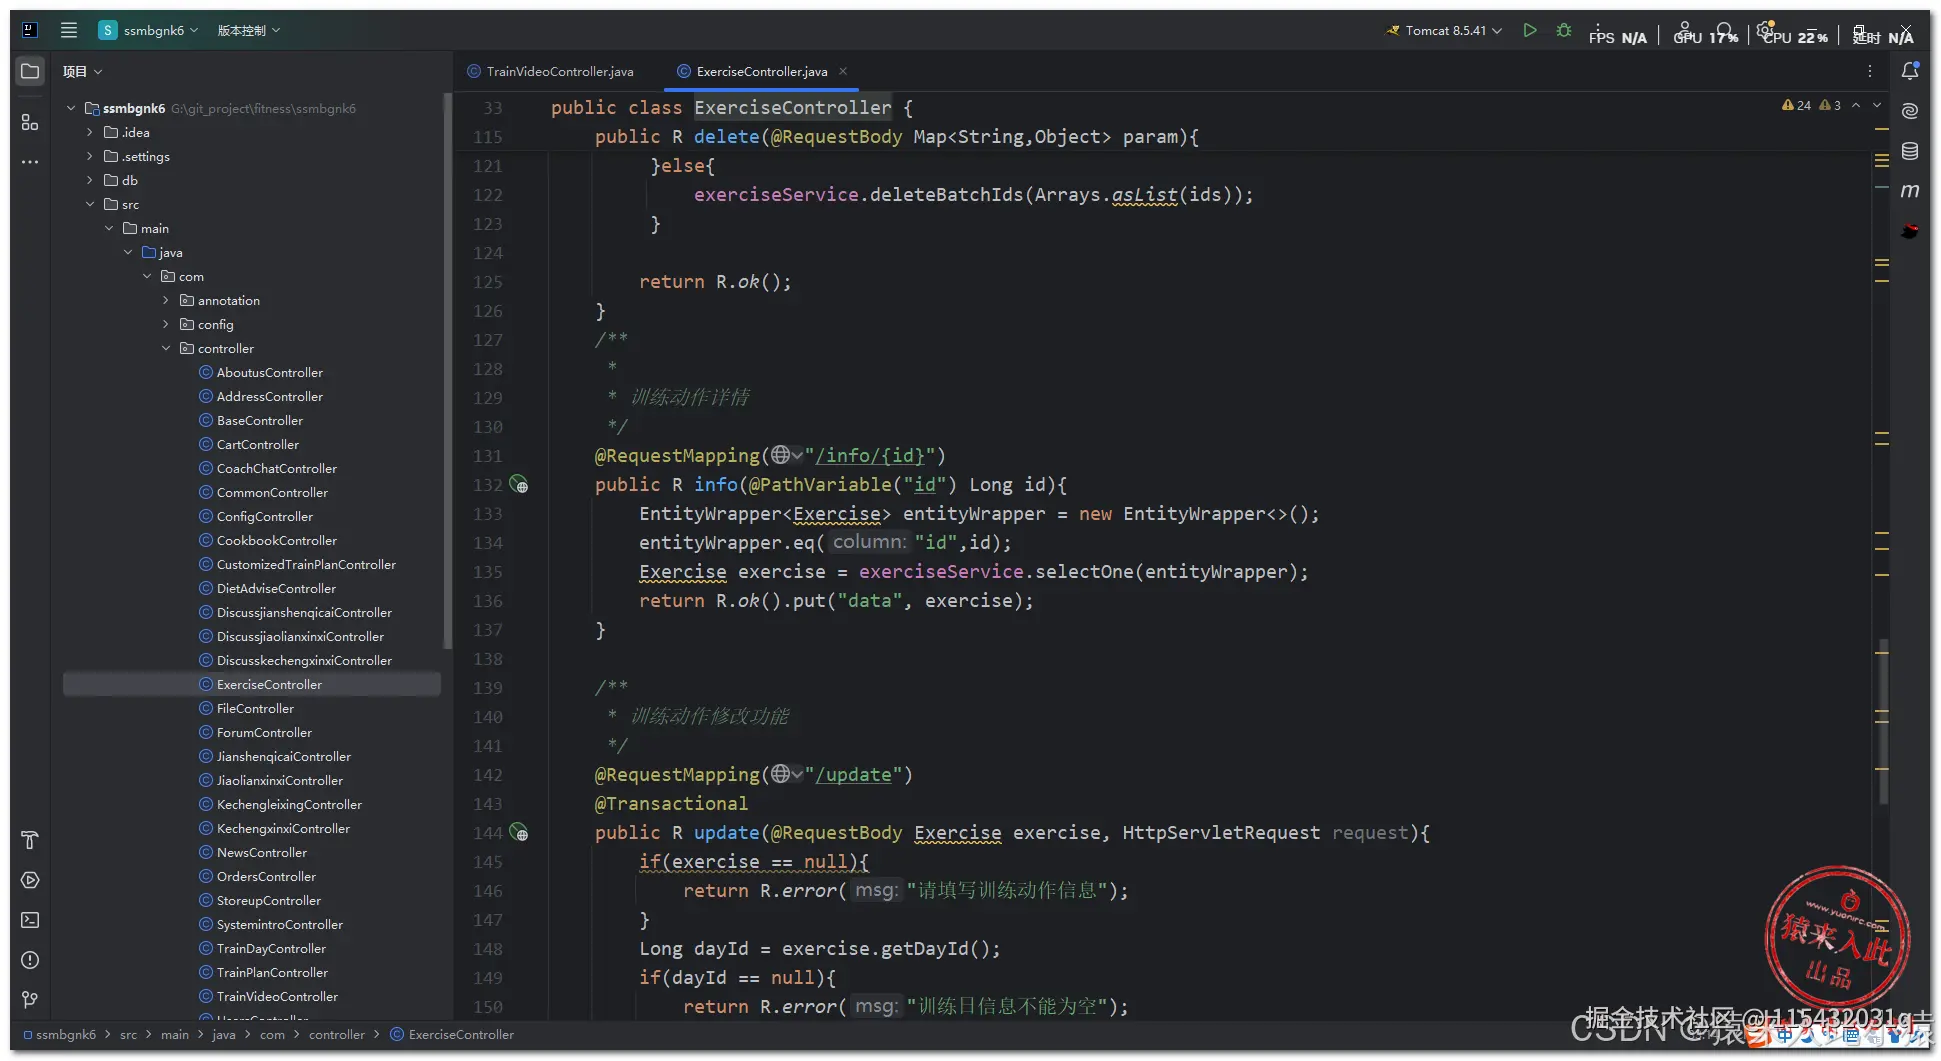Click java in the breadcrumb bar
The height and width of the screenshot is (1061, 1941).
click(224, 1034)
